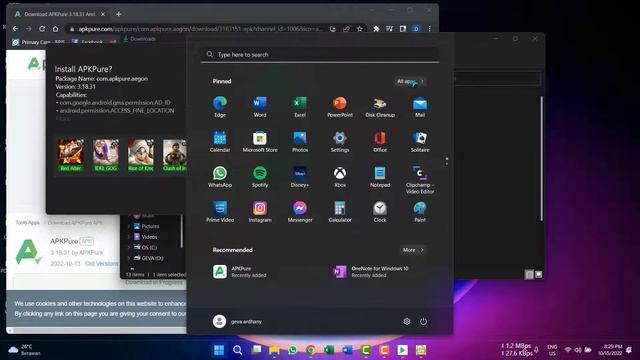The width and height of the screenshot is (640, 360).
Task: Open Mail from pinned apps
Action: click(420, 107)
